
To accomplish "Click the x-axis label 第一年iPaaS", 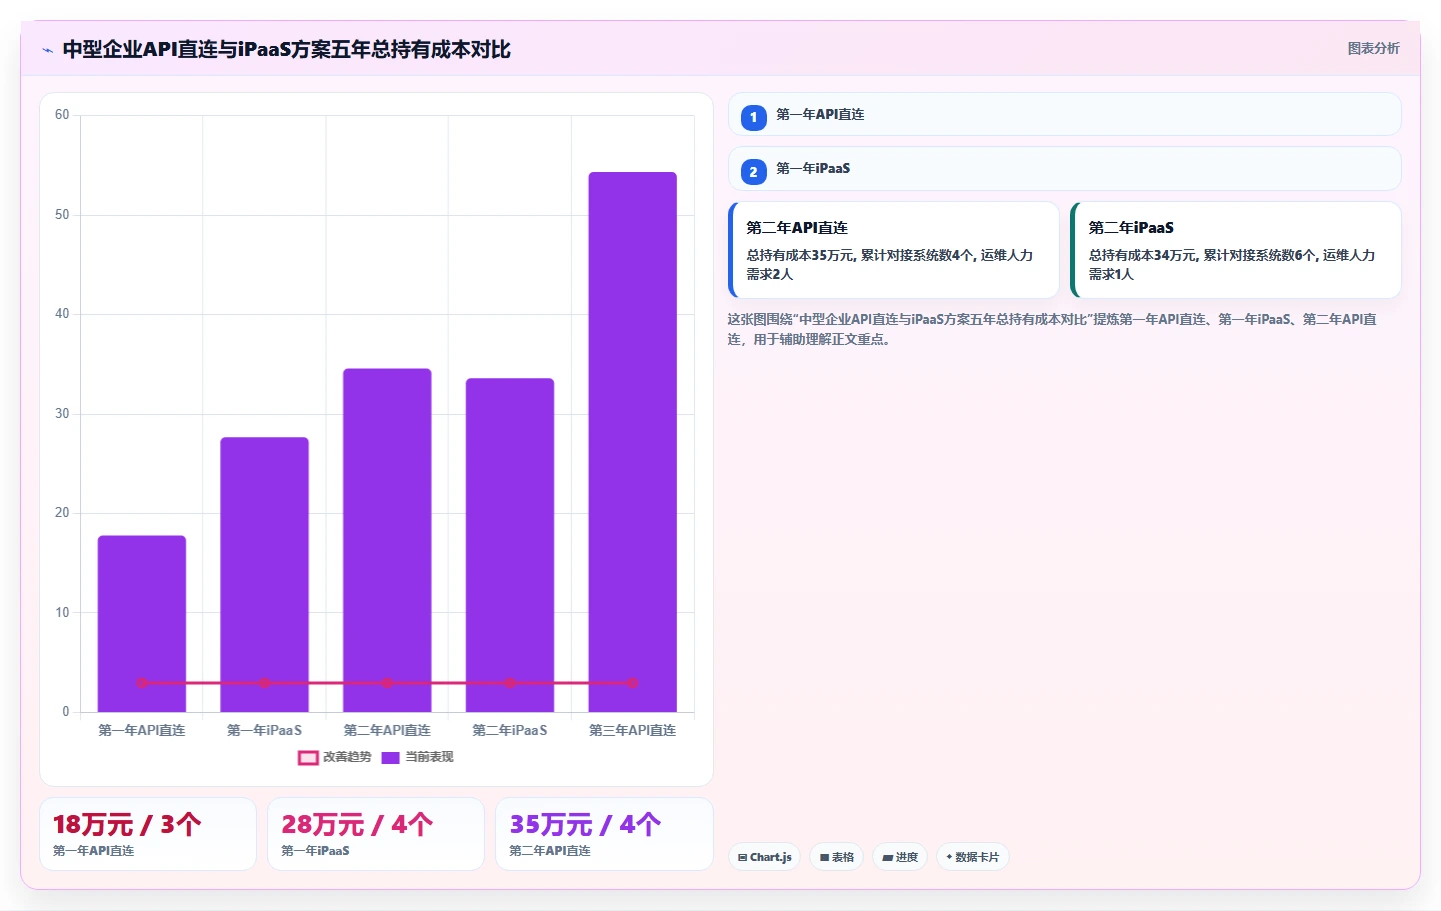I will [264, 730].
